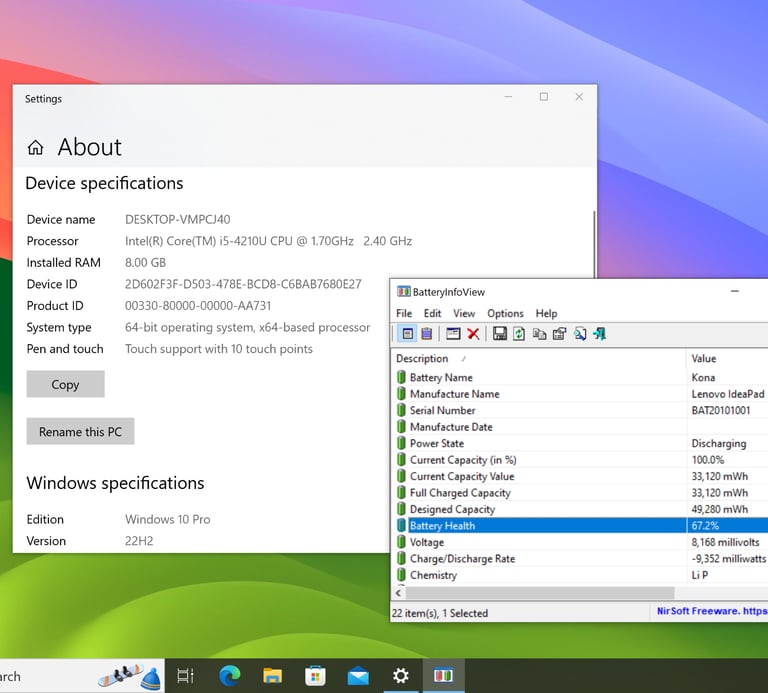Open Microsoft Store from the taskbar
Viewport: 768px width, 693px height.
click(315, 676)
